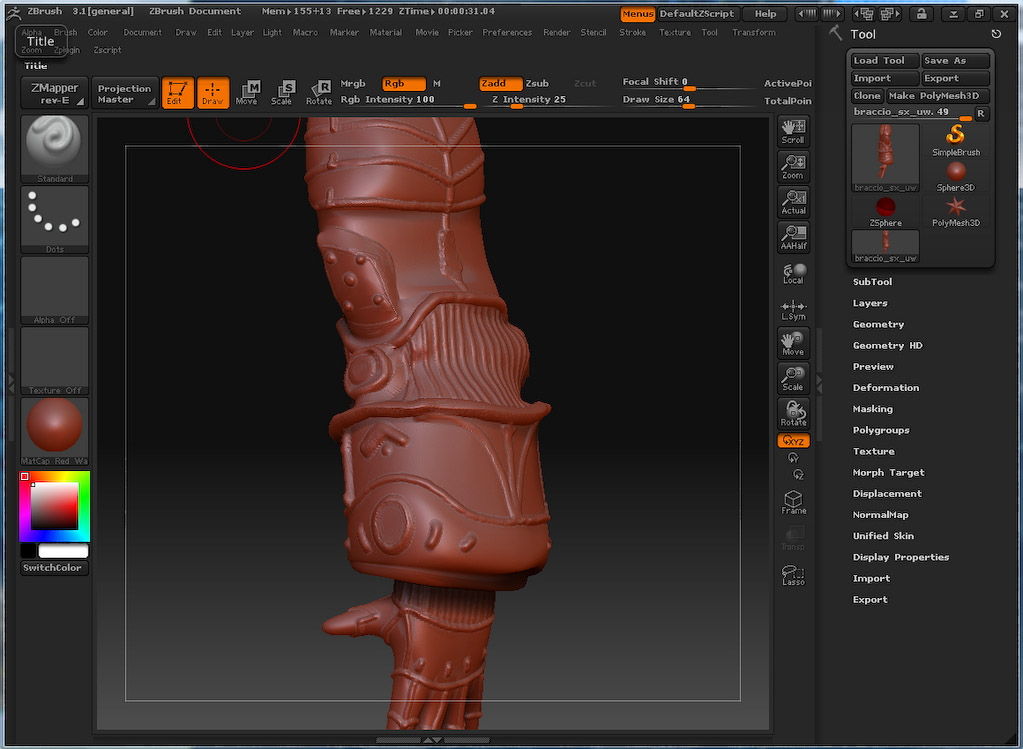Click the Zoom canvas icon
This screenshot has width=1023, height=749.
click(x=793, y=166)
